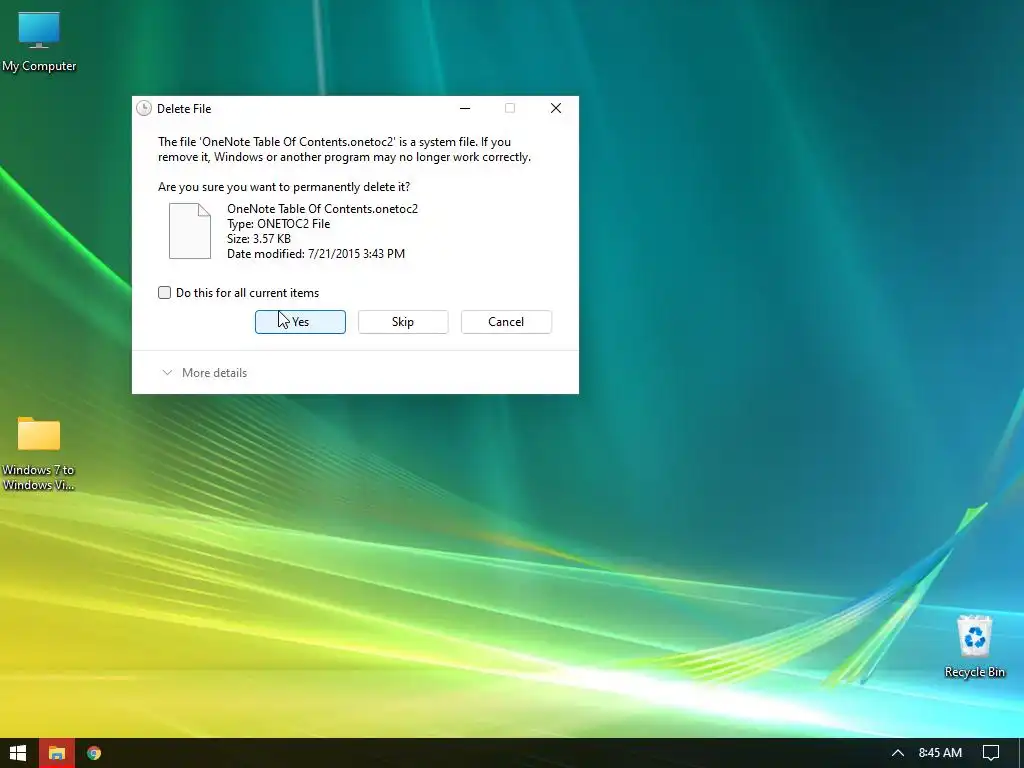The image size is (1024, 768).
Task: Open the clock showing 8:45 AM
Action: pos(940,753)
